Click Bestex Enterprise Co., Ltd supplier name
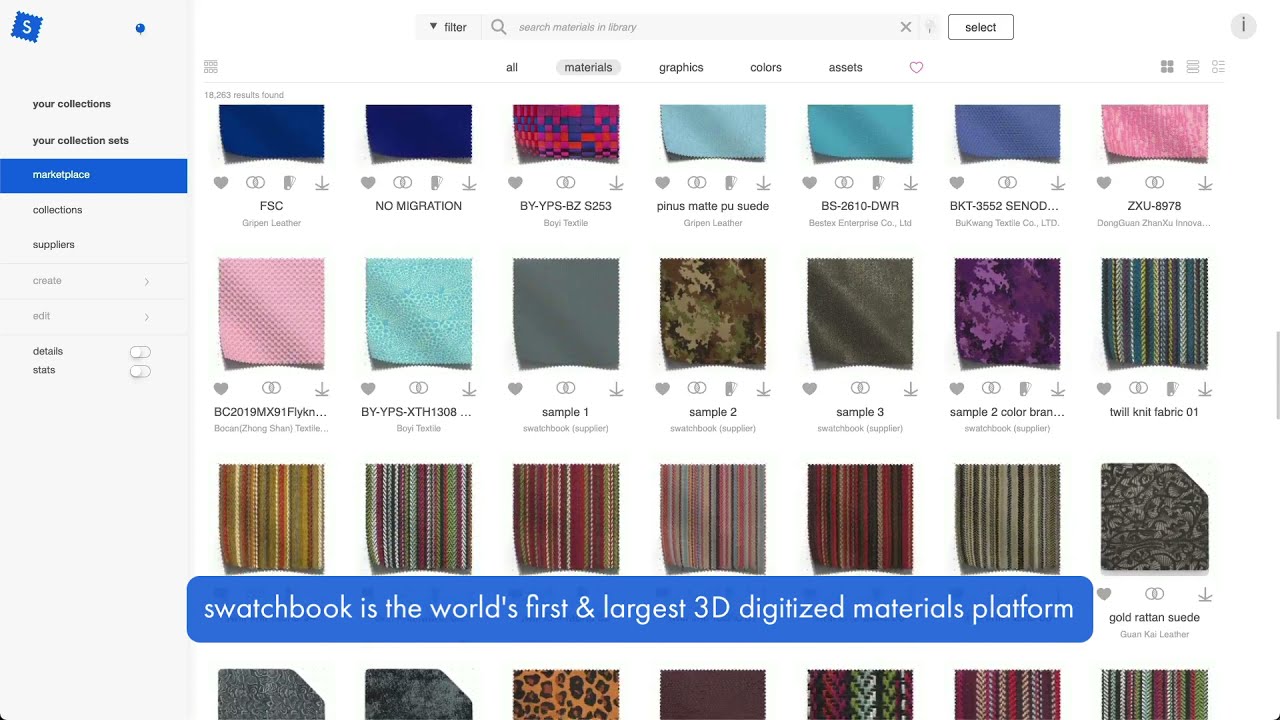Image resolution: width=1280 pixels, height=720 pixels. (860, 223)
